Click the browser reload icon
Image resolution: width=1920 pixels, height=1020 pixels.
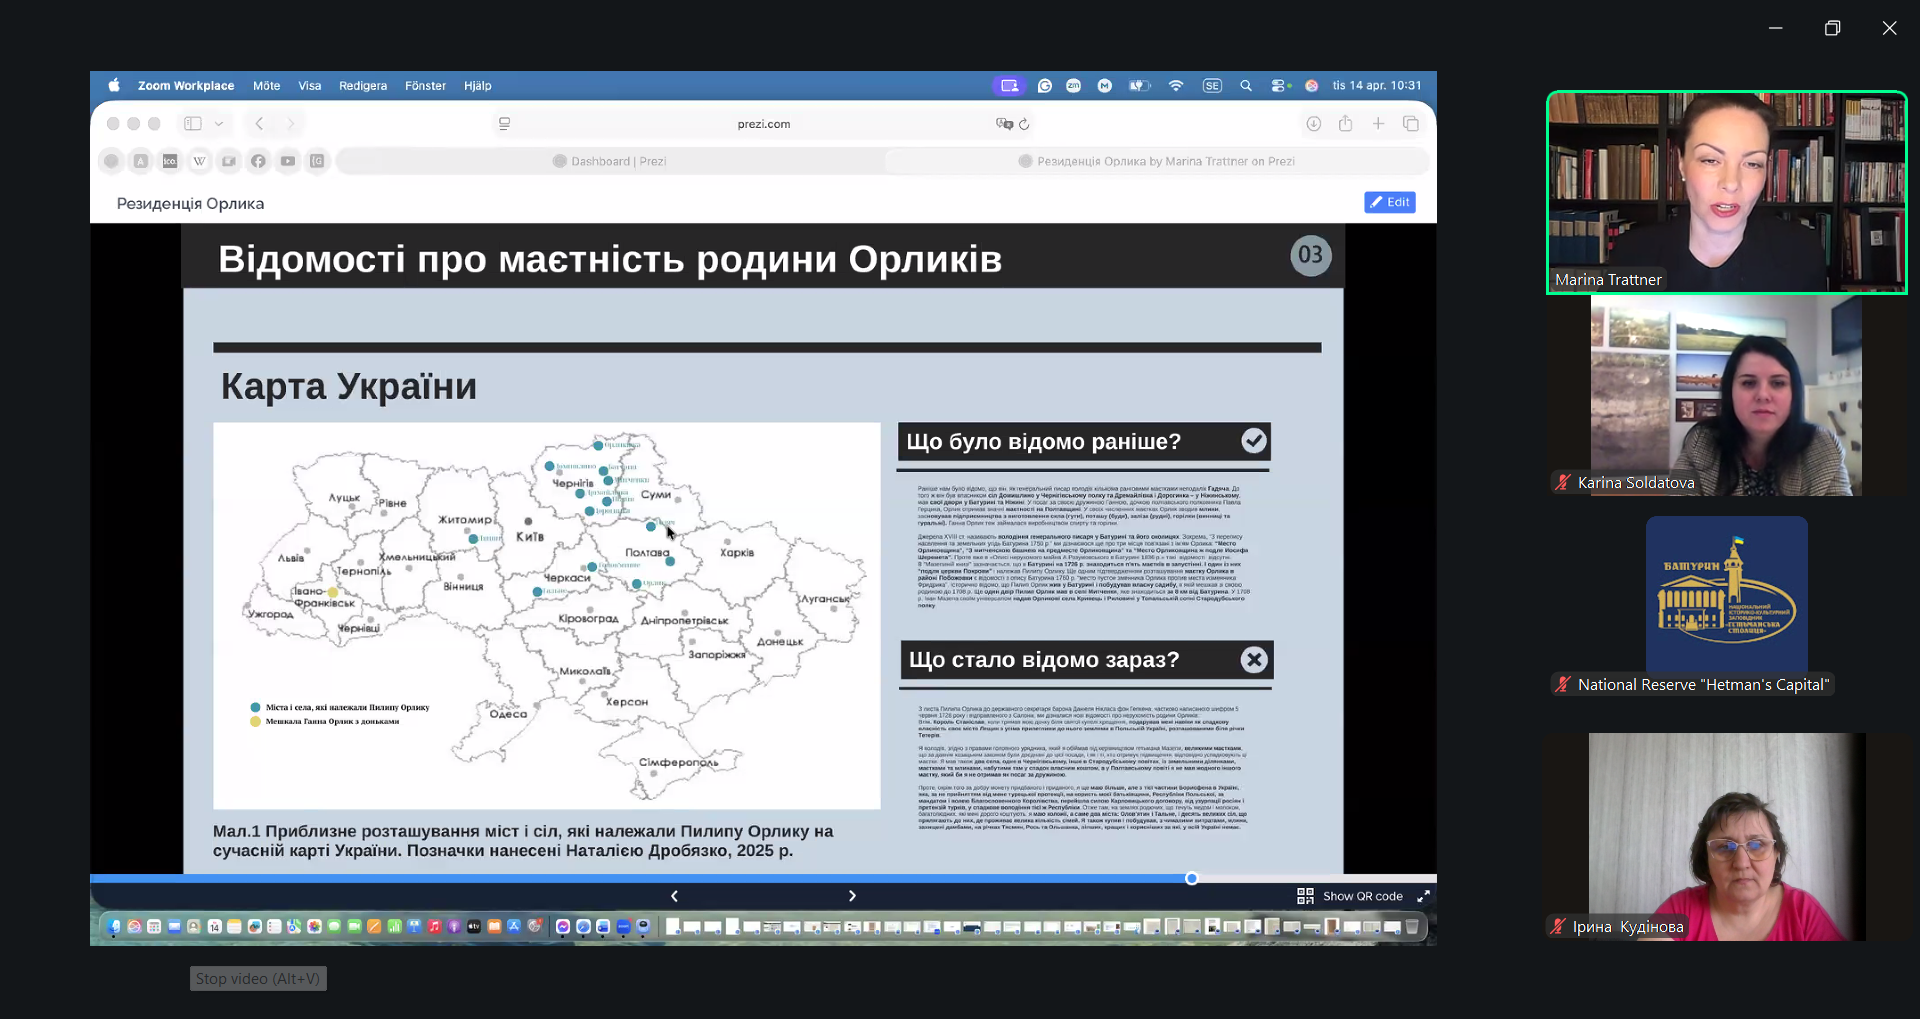point(1024,124)
